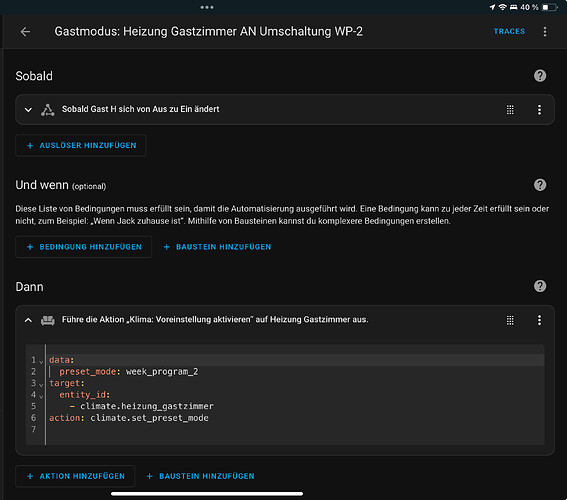This screenshot has width=567, height=500.
Task: Open the automation overflow menu beside TRACES
Action: pyautogui.click(x=545, y=32)
